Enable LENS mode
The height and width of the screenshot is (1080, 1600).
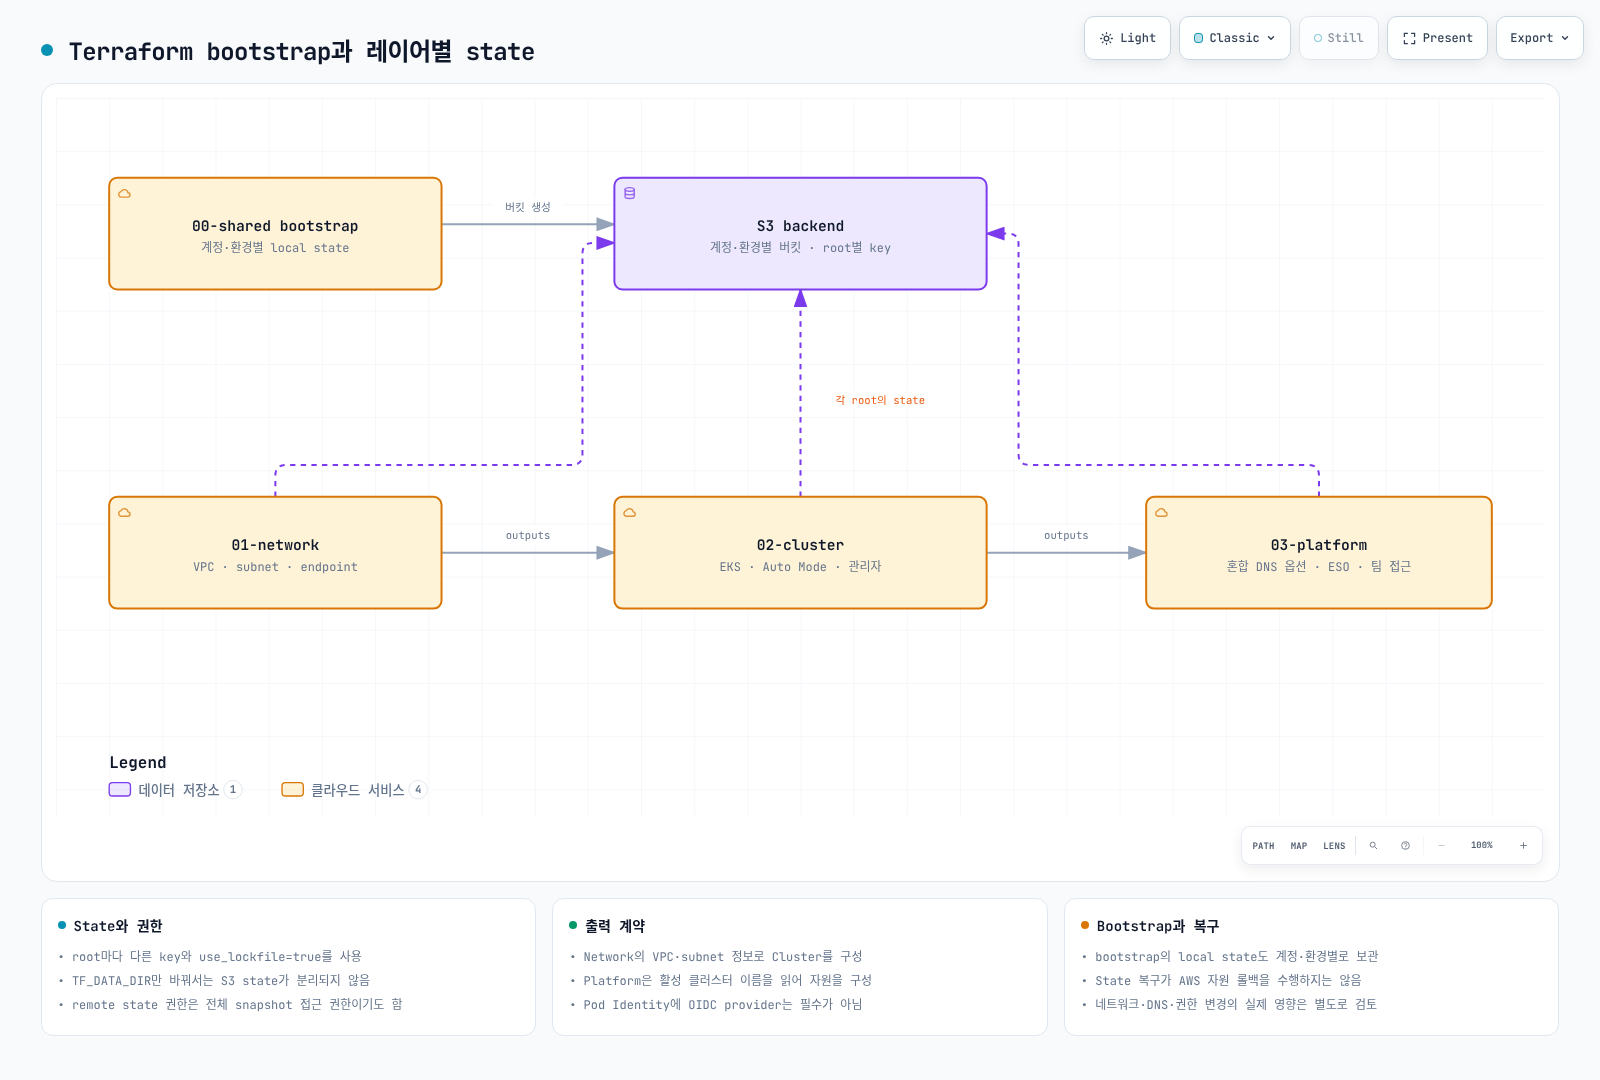tap(1334, 846)
